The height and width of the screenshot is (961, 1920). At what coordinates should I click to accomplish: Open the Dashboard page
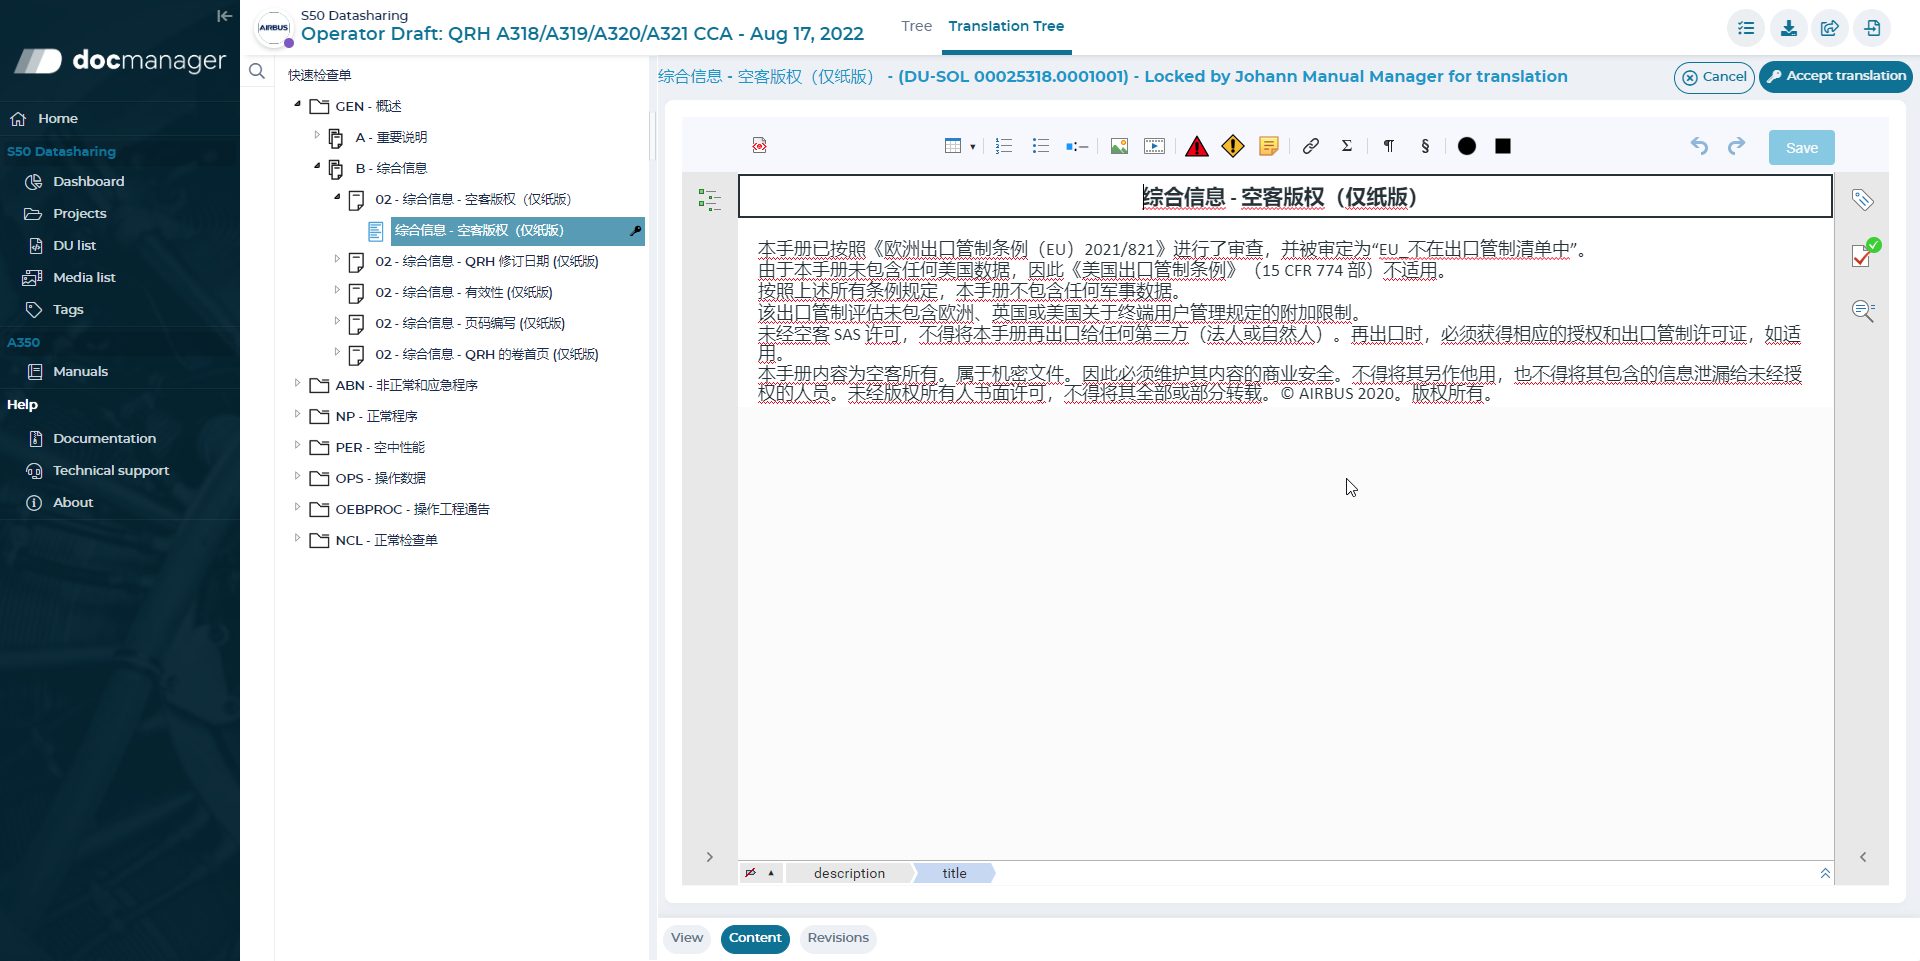(88, 181)
